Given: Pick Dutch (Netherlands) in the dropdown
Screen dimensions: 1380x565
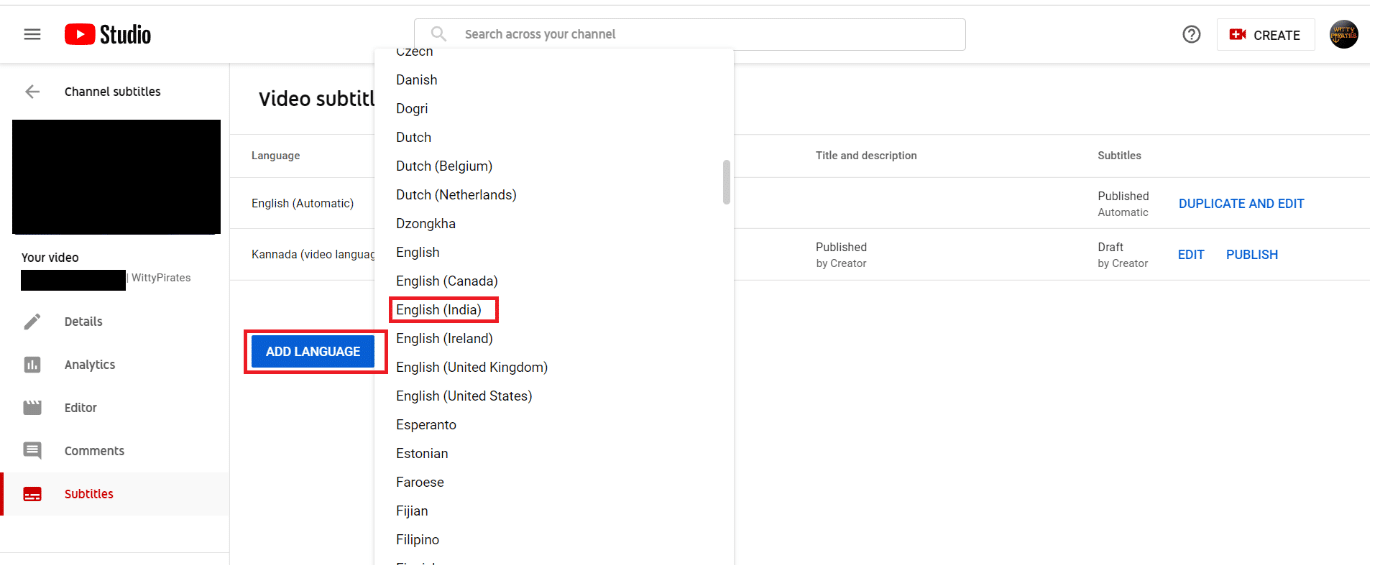Looking at the screenshot, I should 456,195.
